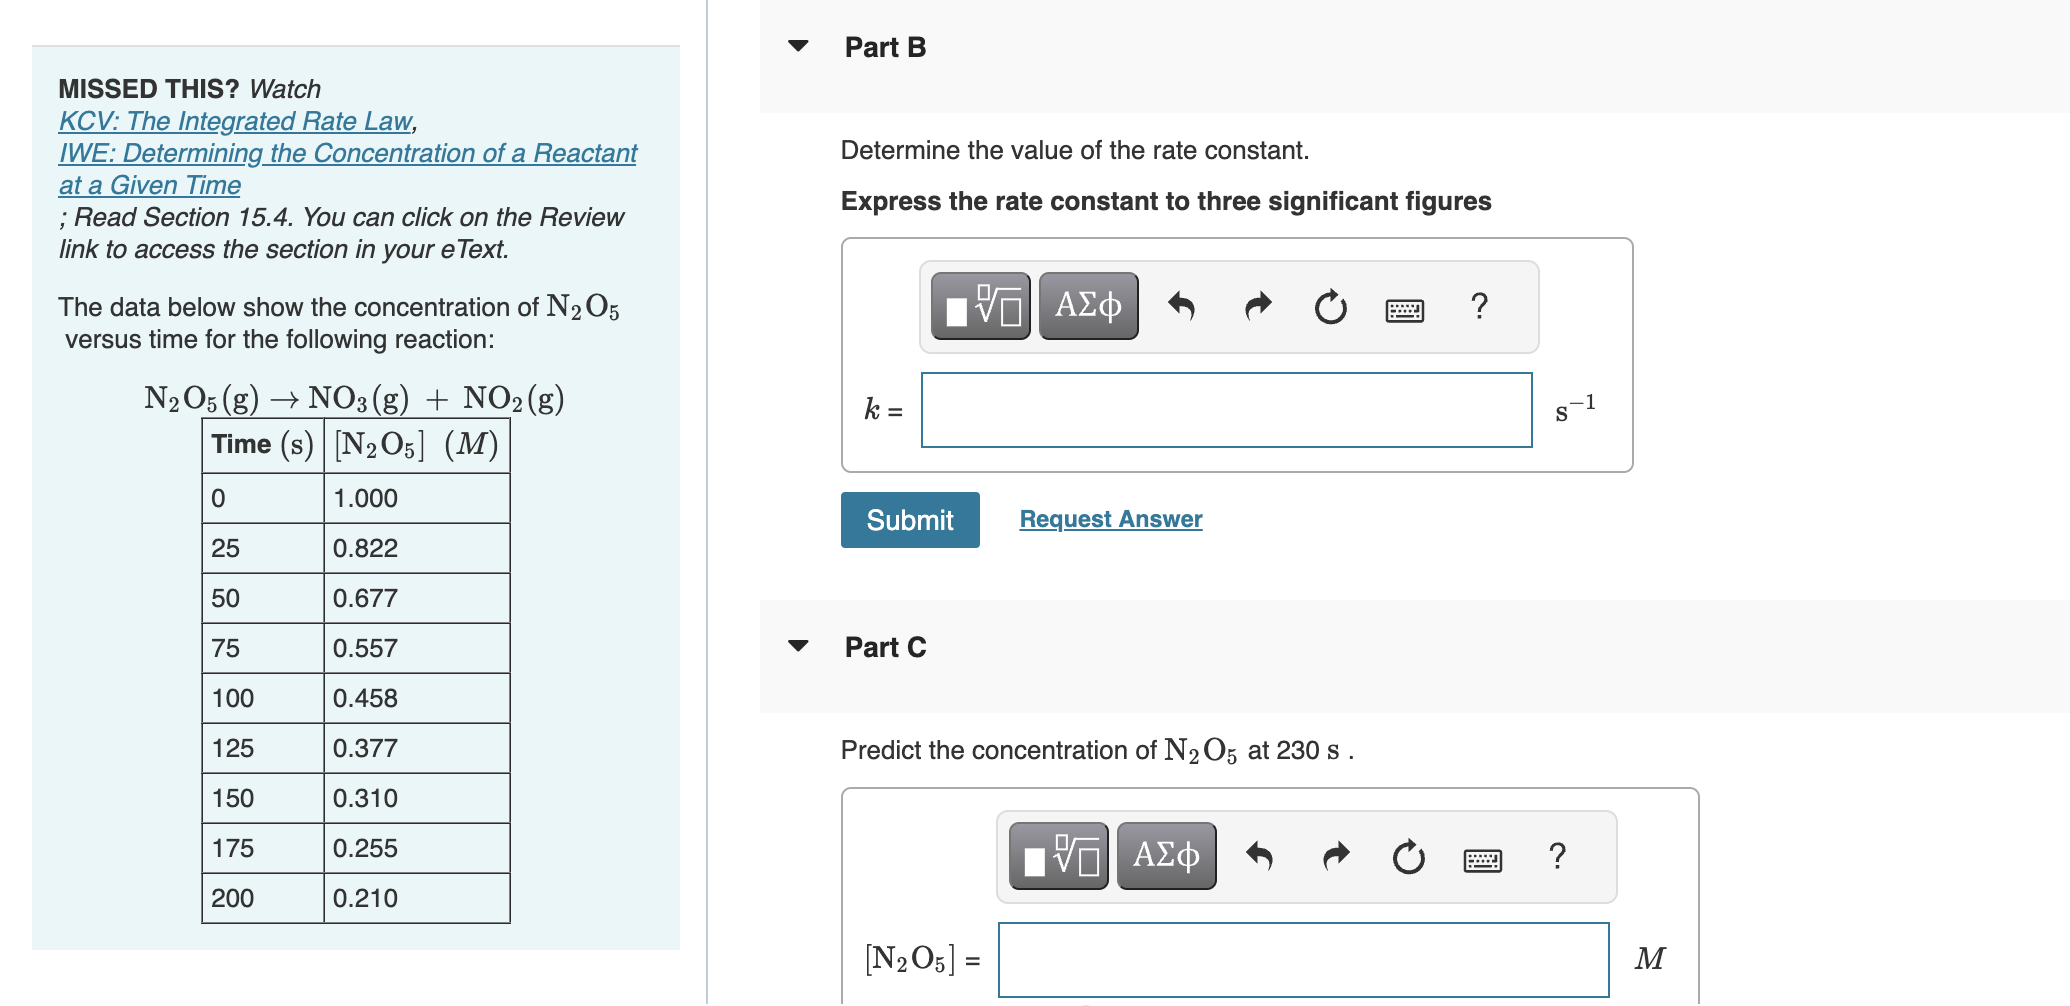Image resolution: width=2070 pixels, height=1006 pixels.
Task: Click the rate constant k input field
Action: pos(1226,410)
